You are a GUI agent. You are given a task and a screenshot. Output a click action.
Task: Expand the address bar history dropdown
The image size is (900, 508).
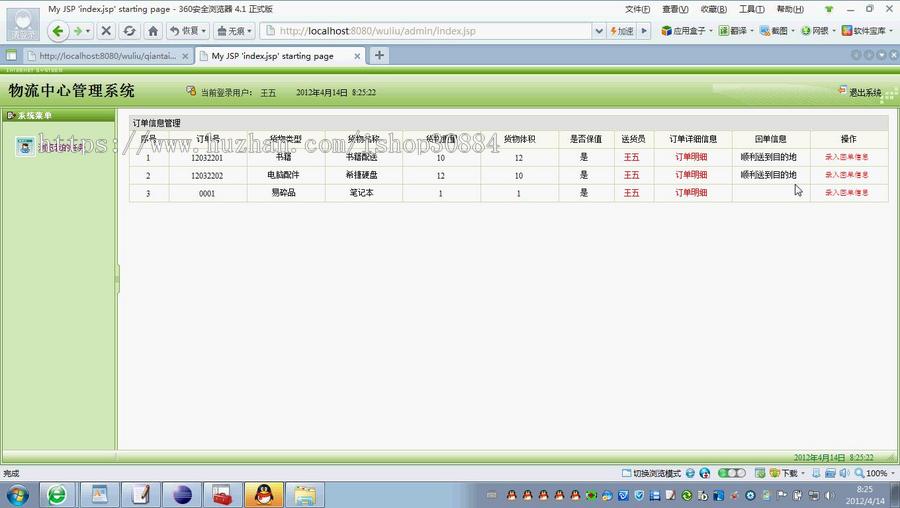[x=599, y=31]
